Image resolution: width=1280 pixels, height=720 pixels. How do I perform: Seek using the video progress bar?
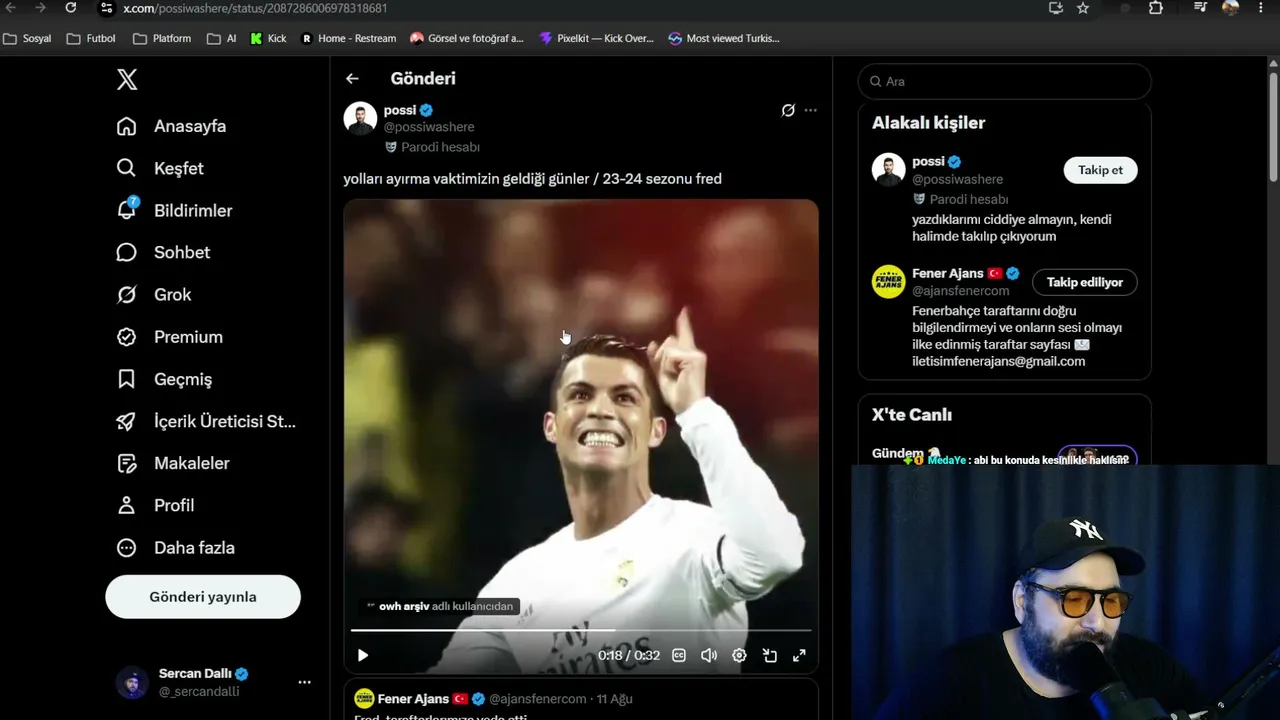(581, 630)
